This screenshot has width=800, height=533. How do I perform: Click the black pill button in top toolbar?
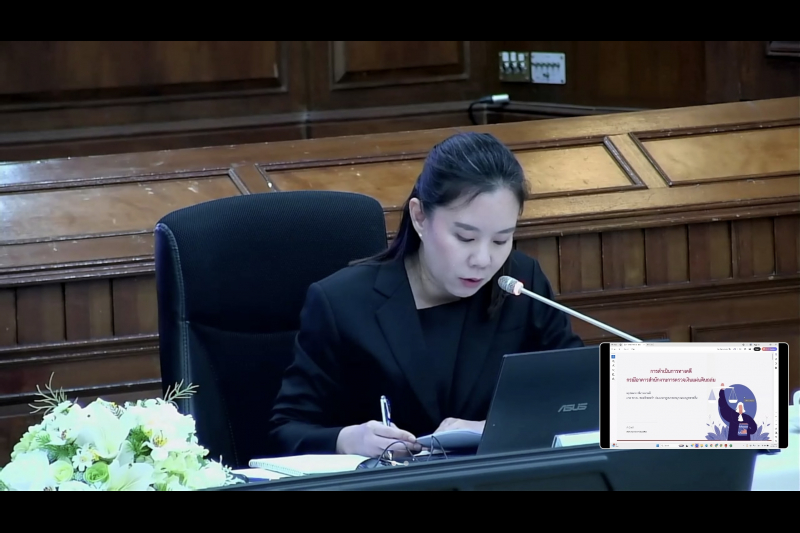point(757,349)
